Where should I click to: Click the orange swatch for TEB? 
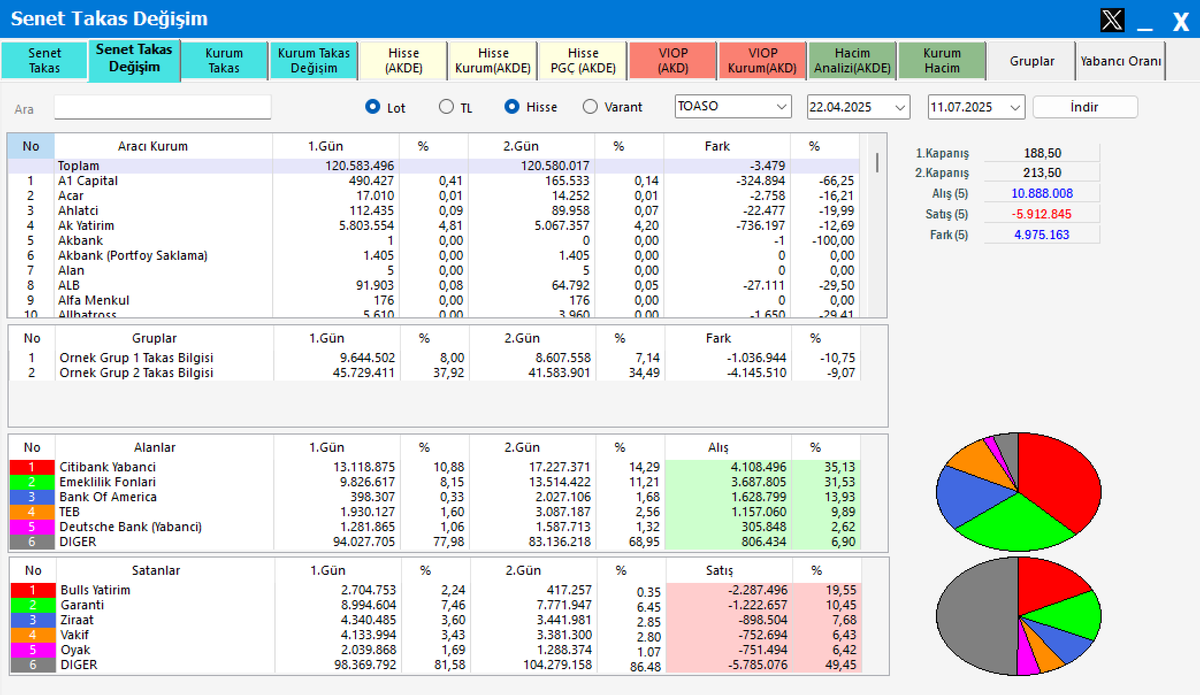pyautogui.click(x=32, y=512)
